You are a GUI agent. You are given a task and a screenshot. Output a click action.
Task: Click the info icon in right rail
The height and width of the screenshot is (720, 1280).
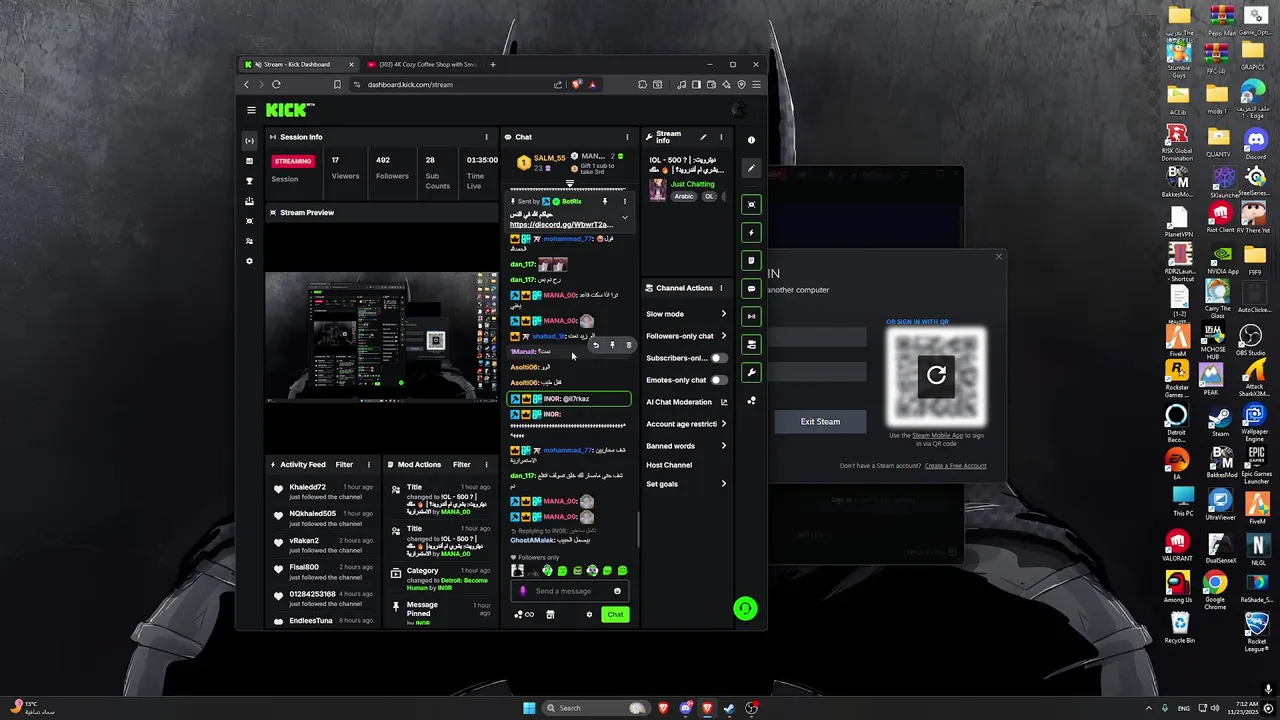751,140
